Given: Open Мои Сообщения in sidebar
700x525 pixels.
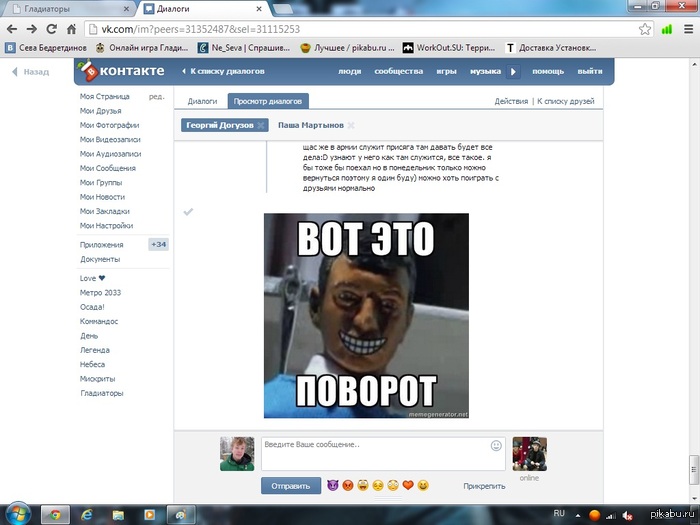Looking at the screenshot, I should (x=108, y=168).
